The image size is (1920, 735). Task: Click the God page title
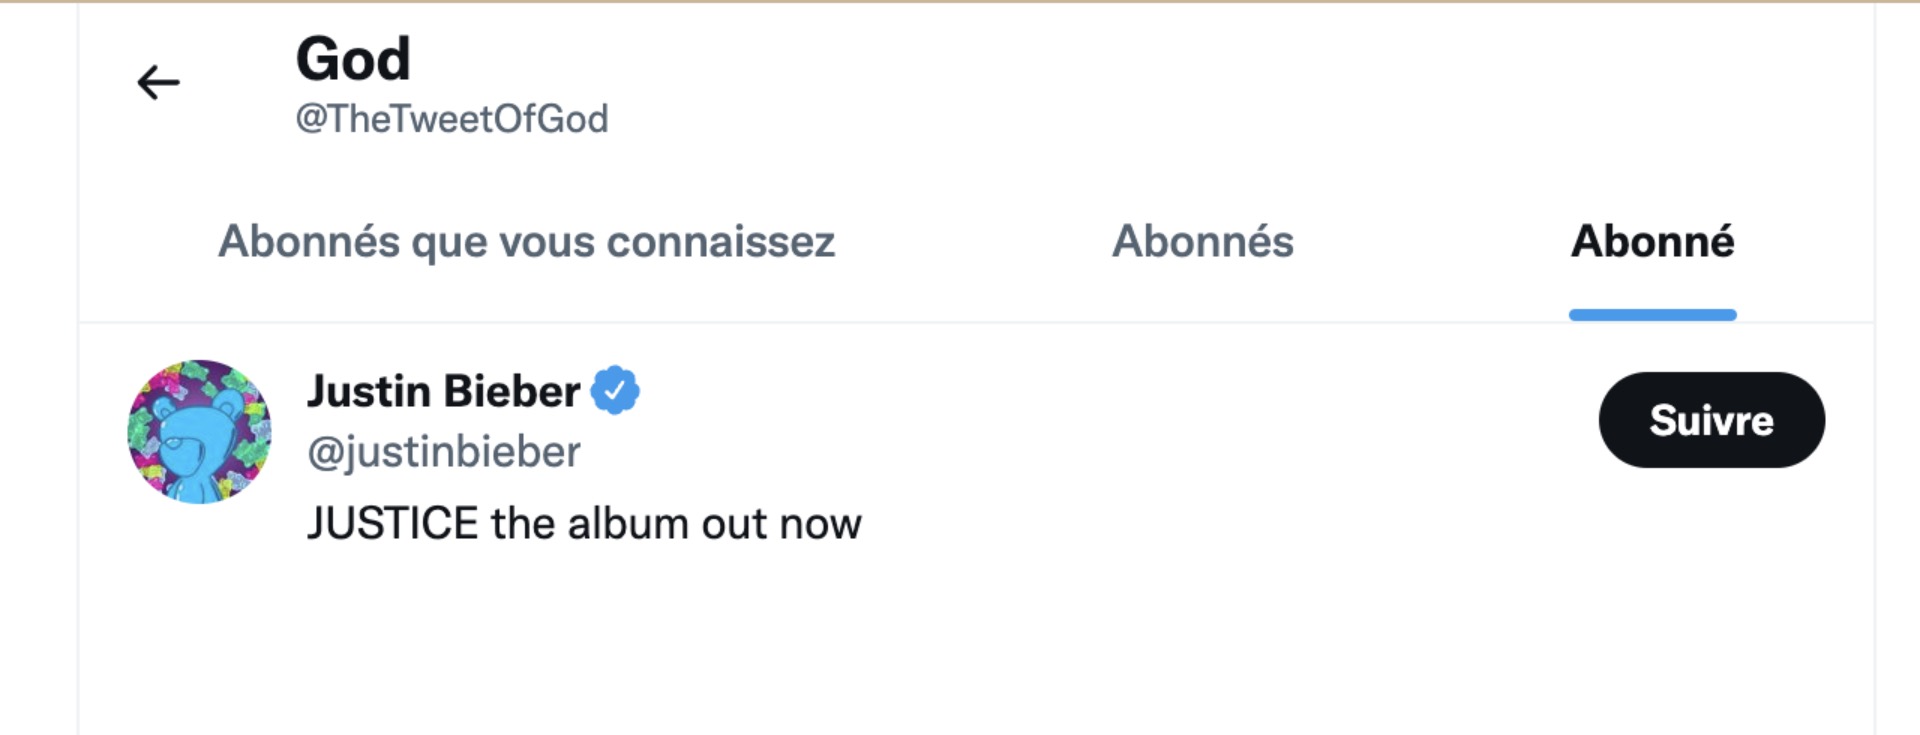click(x=353, y=58)
